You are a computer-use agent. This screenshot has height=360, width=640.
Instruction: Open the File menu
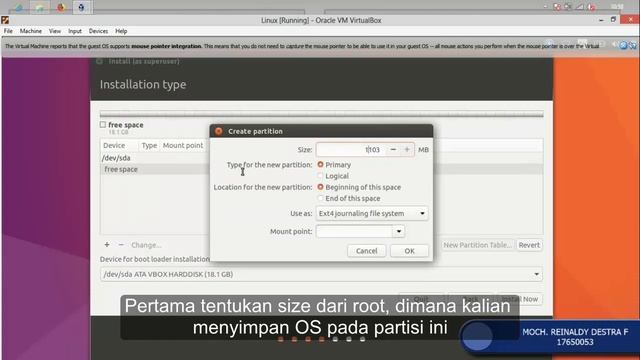[8, 31]
